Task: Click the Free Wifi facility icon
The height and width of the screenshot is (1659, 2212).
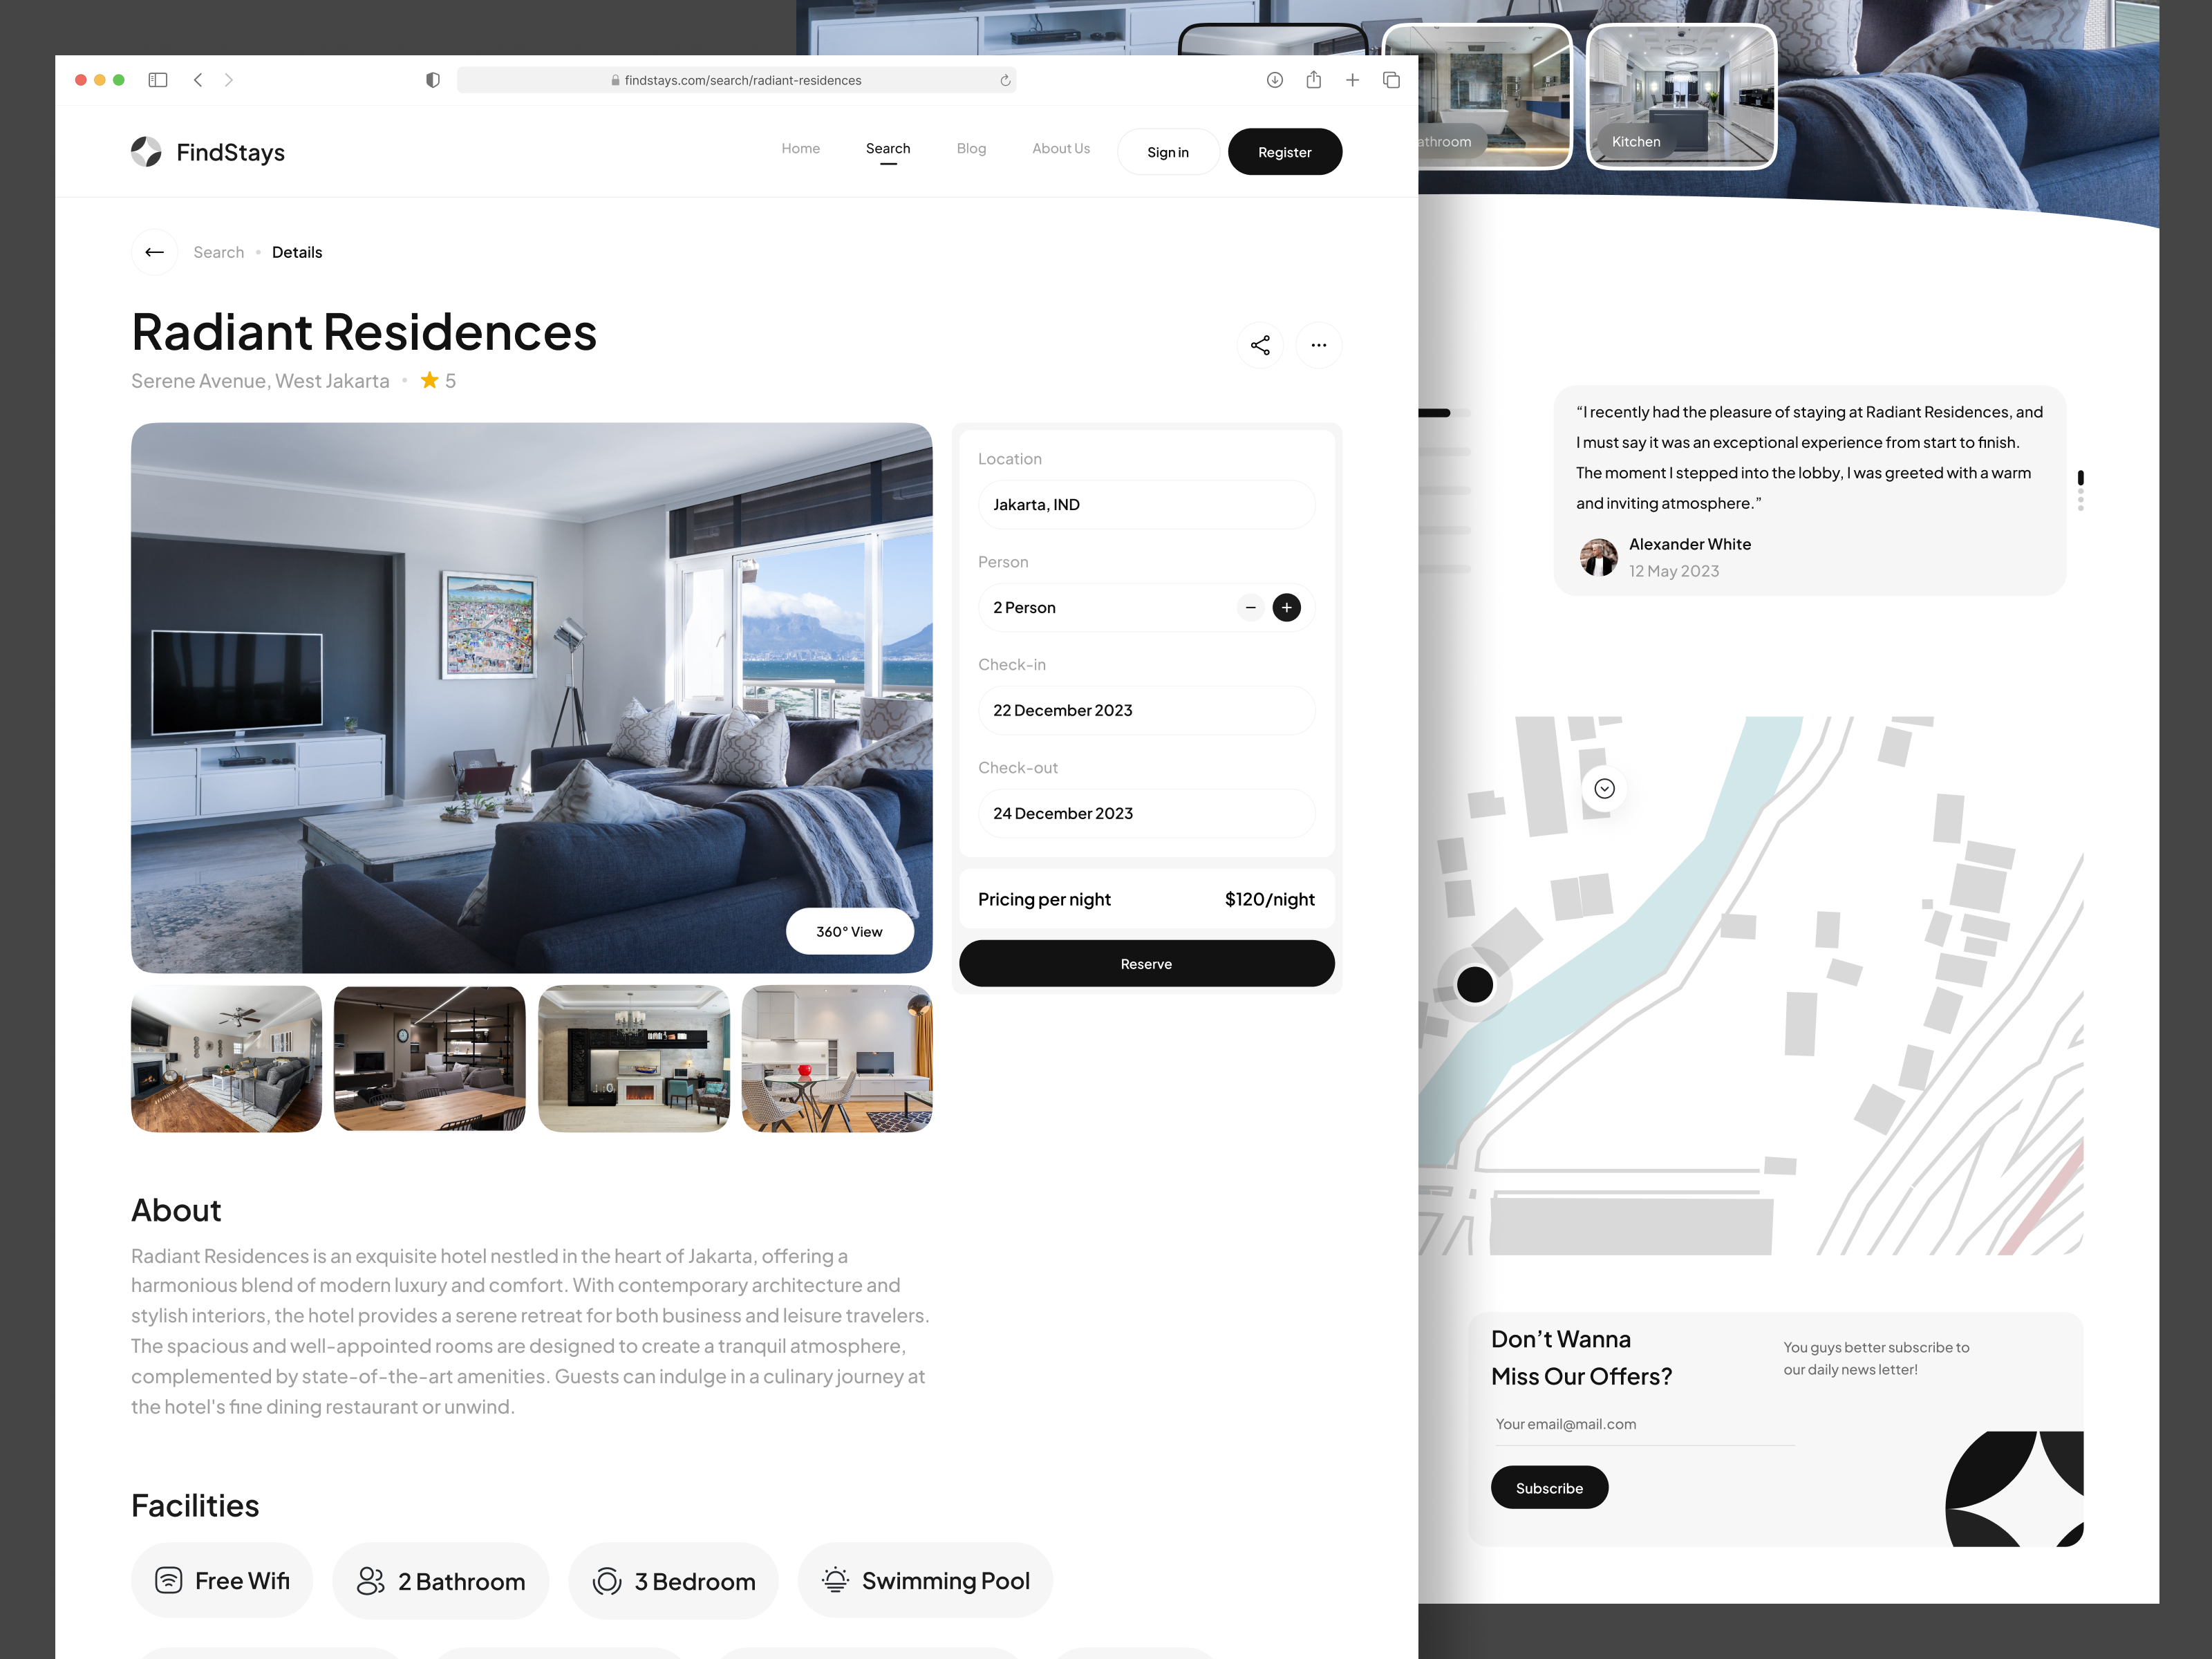Action: [168, 1580]
